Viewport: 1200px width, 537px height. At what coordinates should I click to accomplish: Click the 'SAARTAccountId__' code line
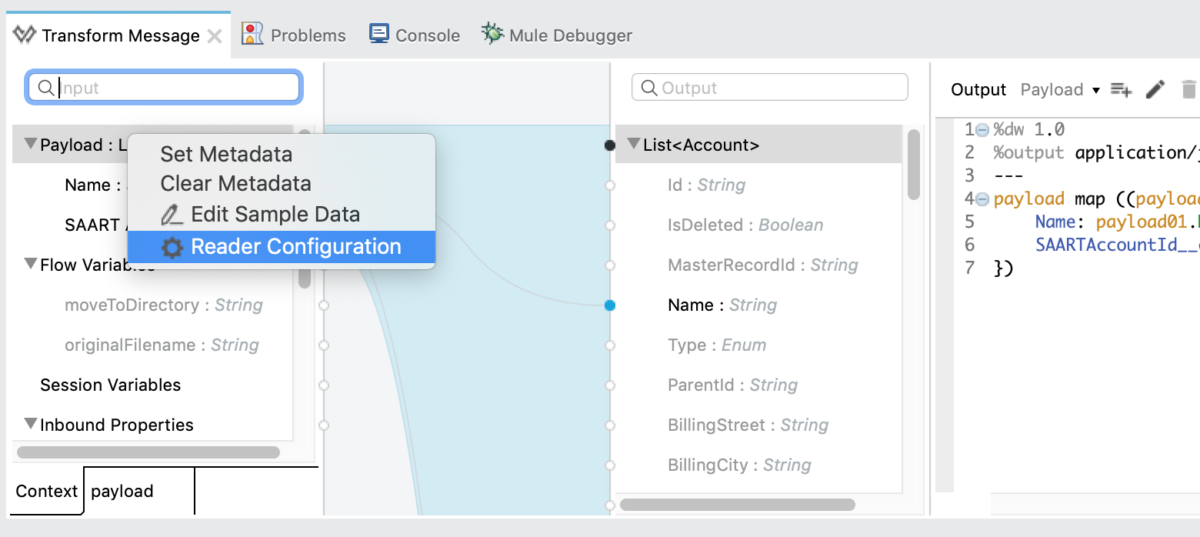[x=1117, y=245]
